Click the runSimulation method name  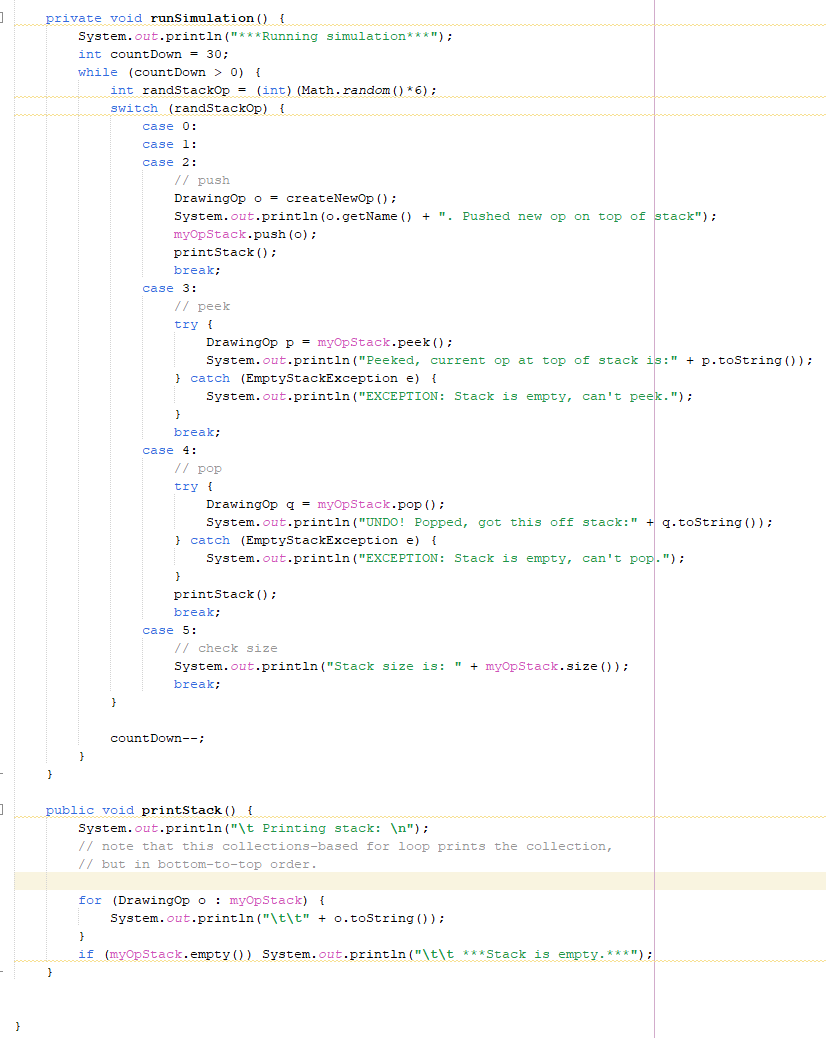[x=202, y=18]
